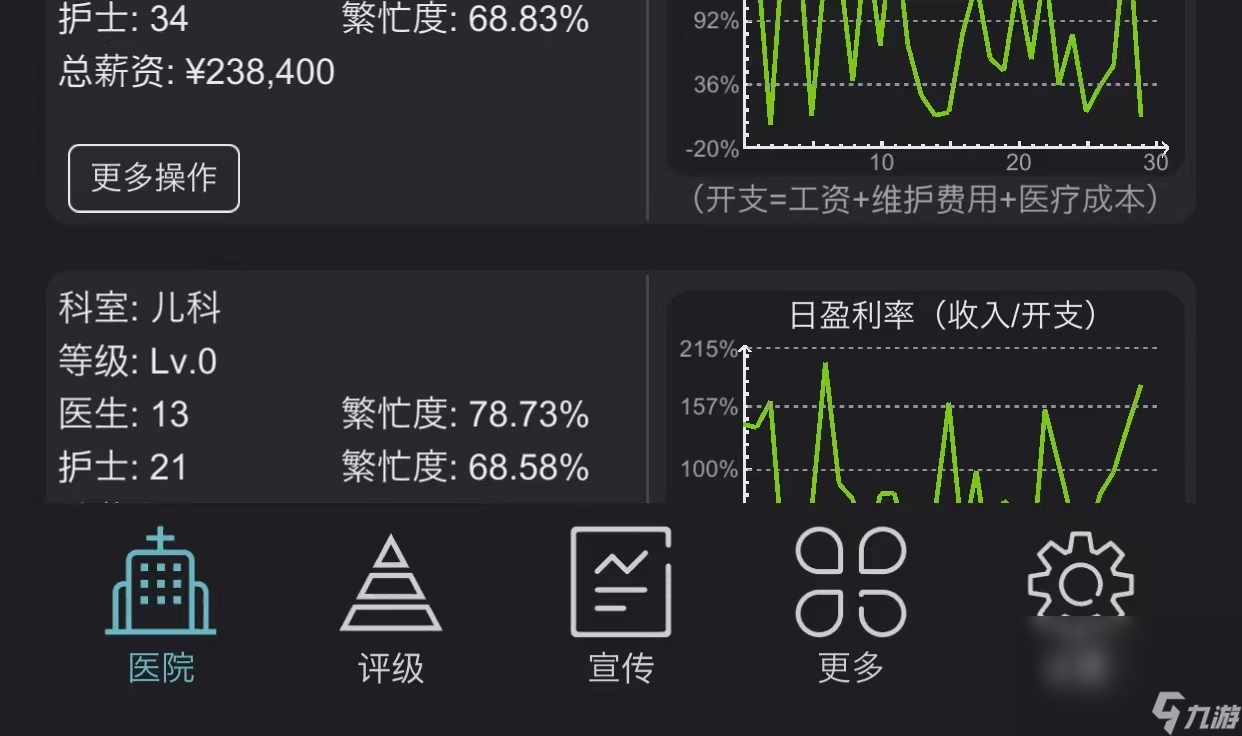Screen dimensions: 1242x736
Task: Click the 157% axis label
Action: click(709, 407)
